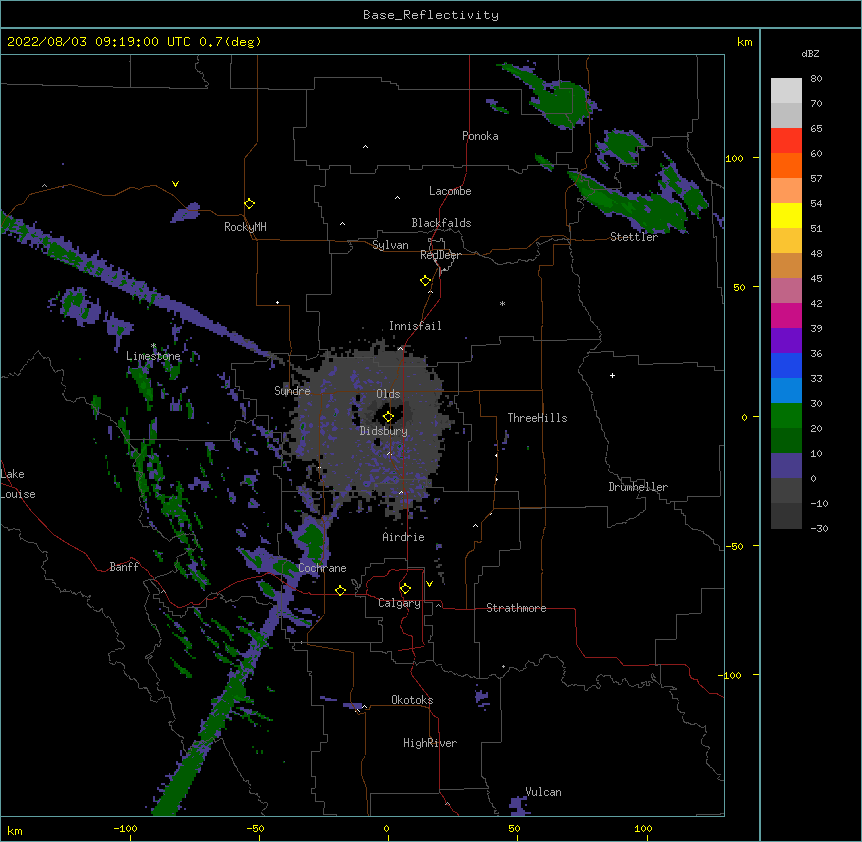This screenshot has height=842, width=862.
Task: Select the royal blue legend swatch below 36
Action: pos(786,365)
